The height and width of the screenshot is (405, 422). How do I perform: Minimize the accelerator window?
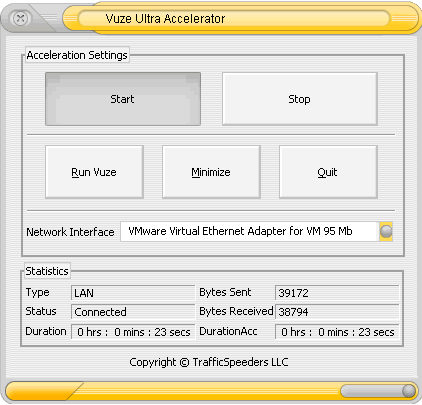pyautogui.click(x=211, y=172)
